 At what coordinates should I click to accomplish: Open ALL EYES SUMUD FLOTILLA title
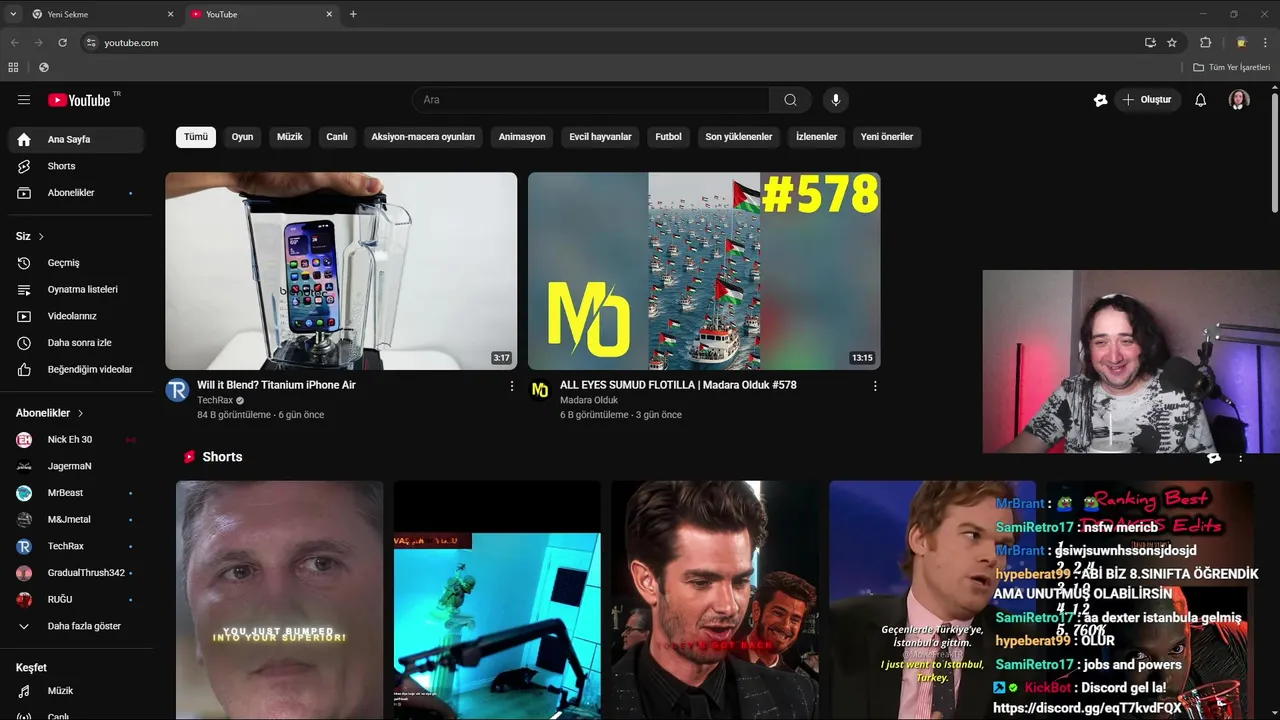(678, 385)
